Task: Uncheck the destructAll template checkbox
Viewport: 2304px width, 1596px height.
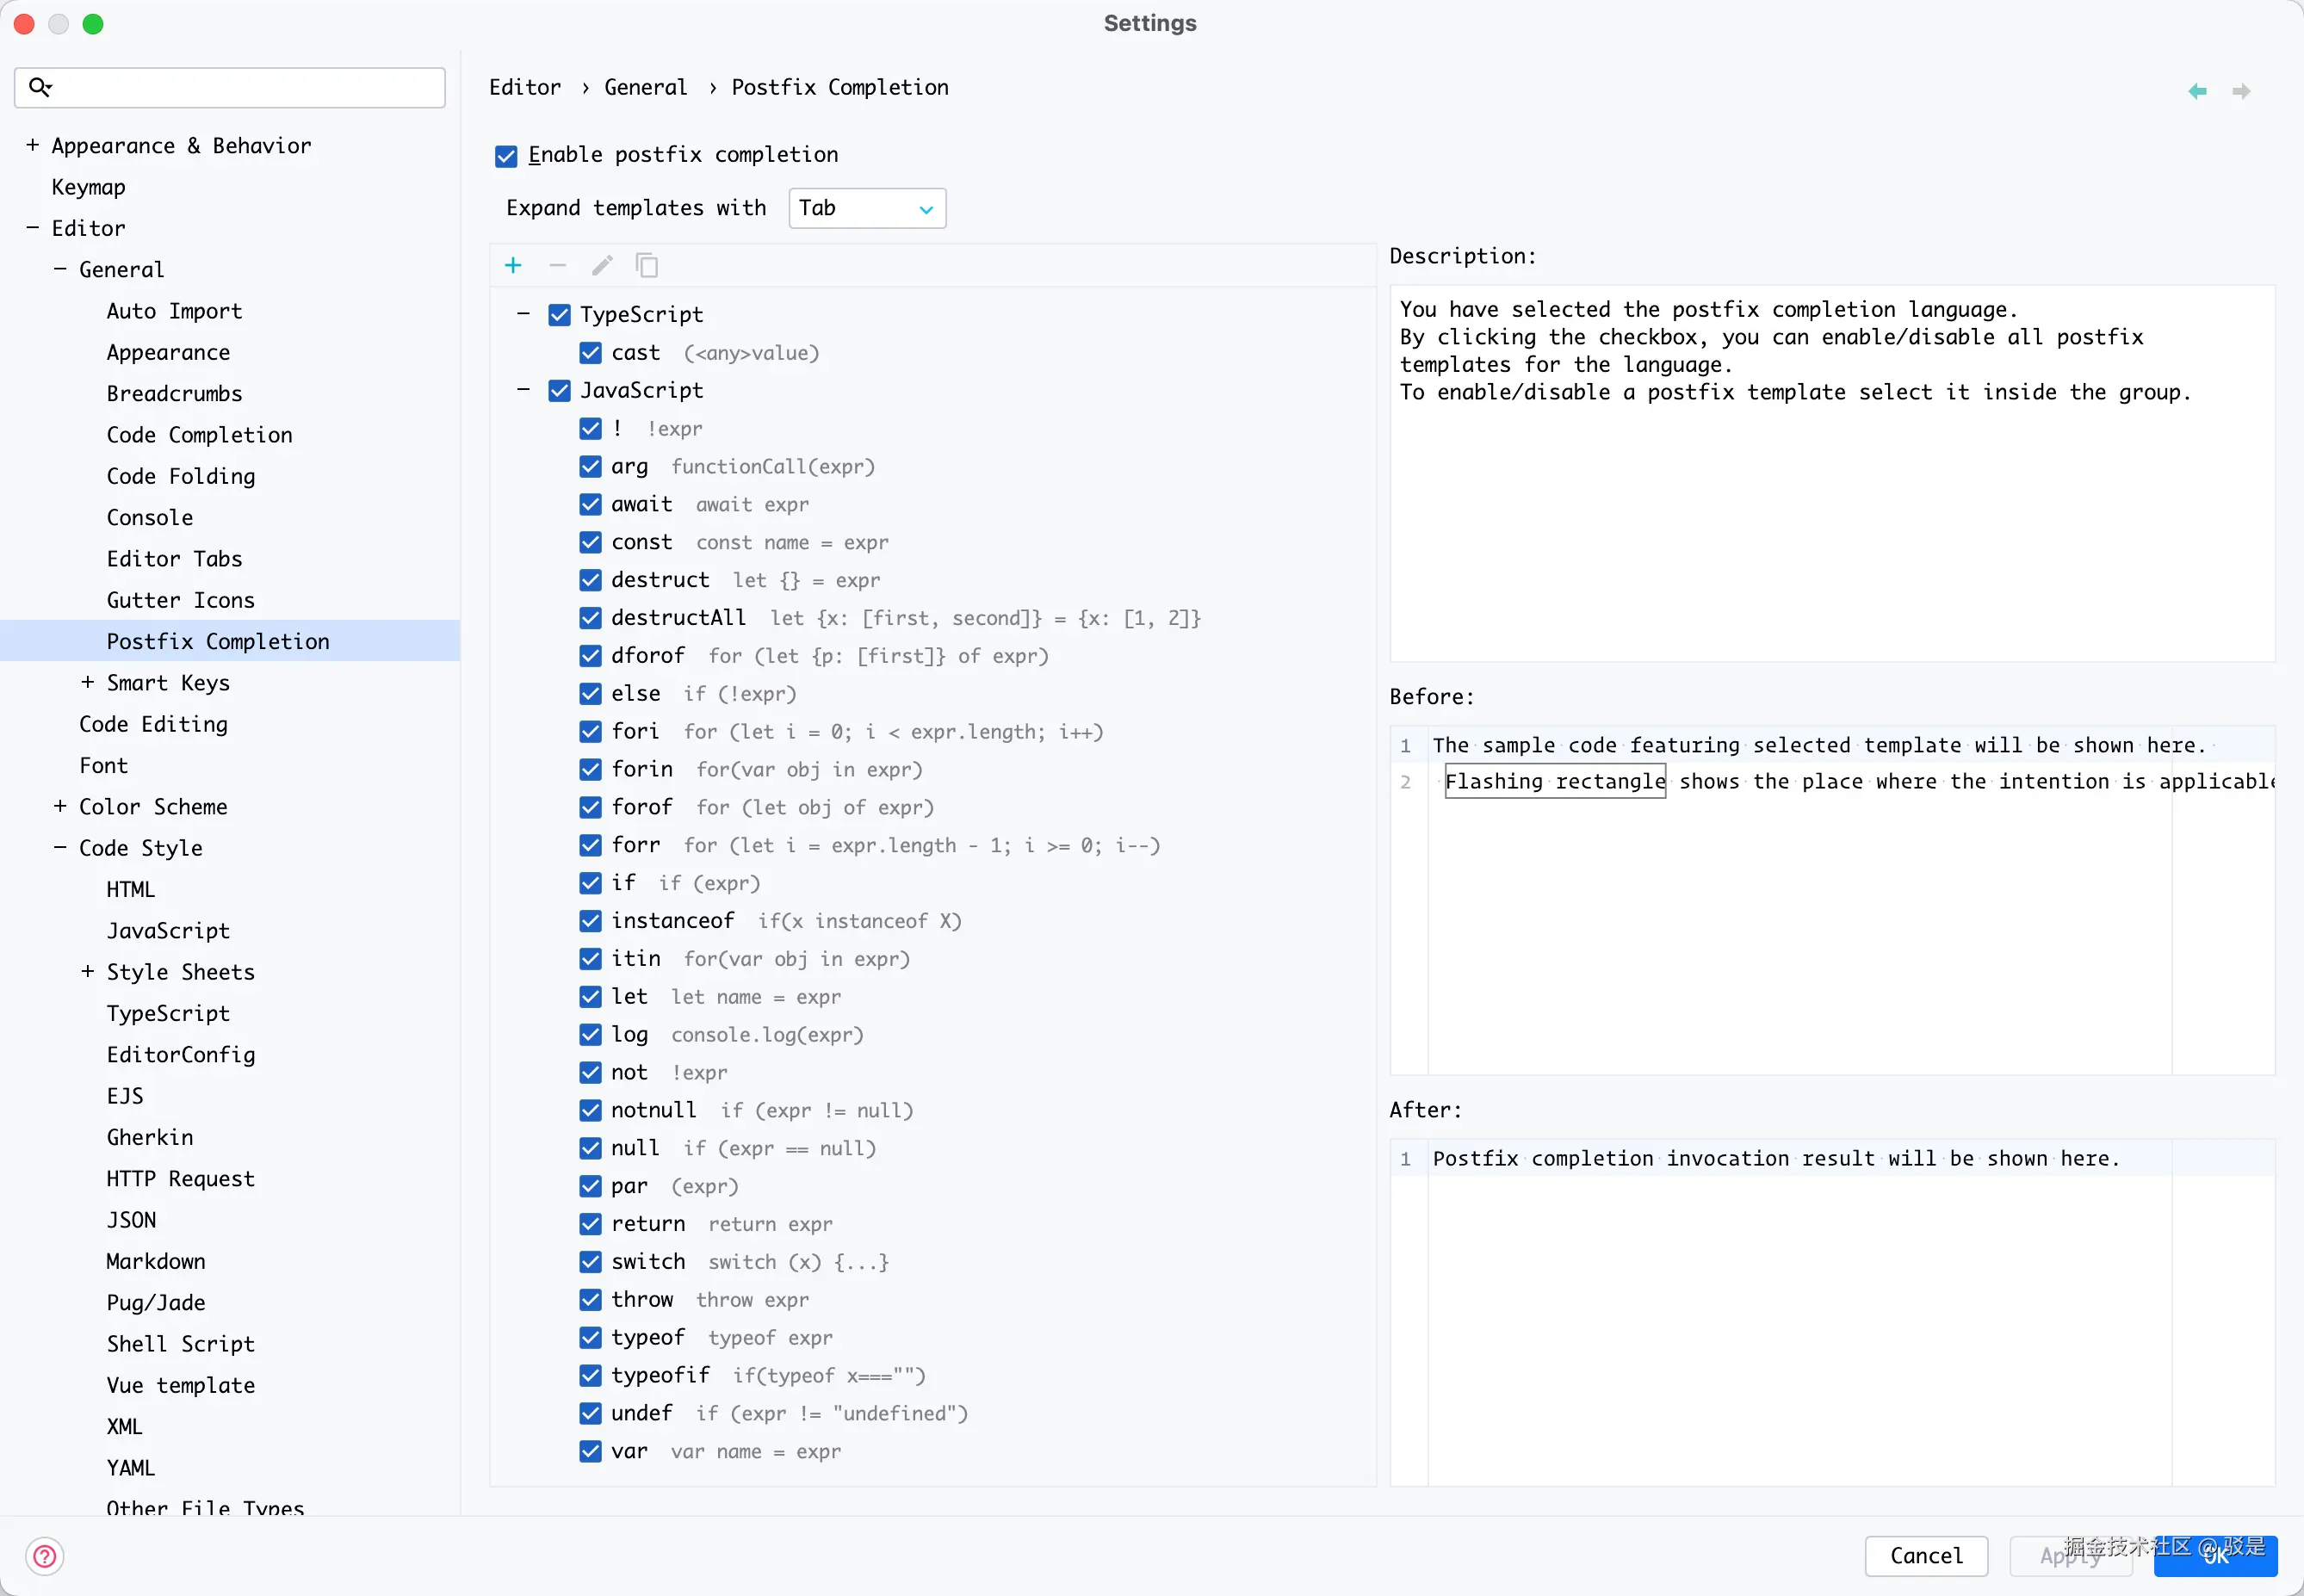Action: pos(590,618)
